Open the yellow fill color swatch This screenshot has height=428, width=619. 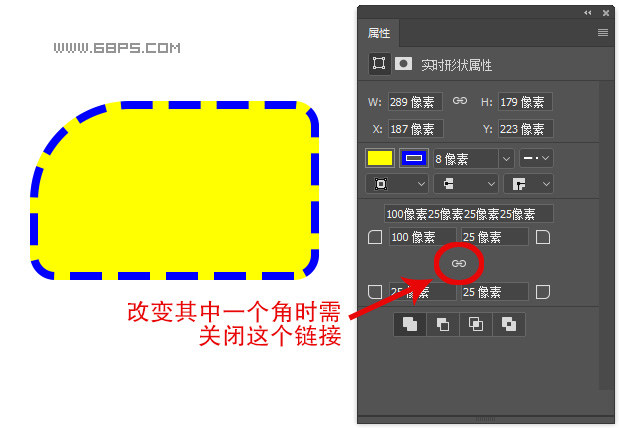(x=379, y=158)
